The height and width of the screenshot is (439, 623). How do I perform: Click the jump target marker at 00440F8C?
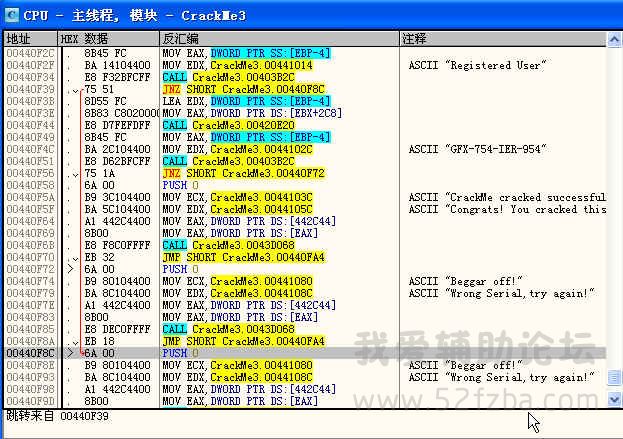(x=70, y=353)
